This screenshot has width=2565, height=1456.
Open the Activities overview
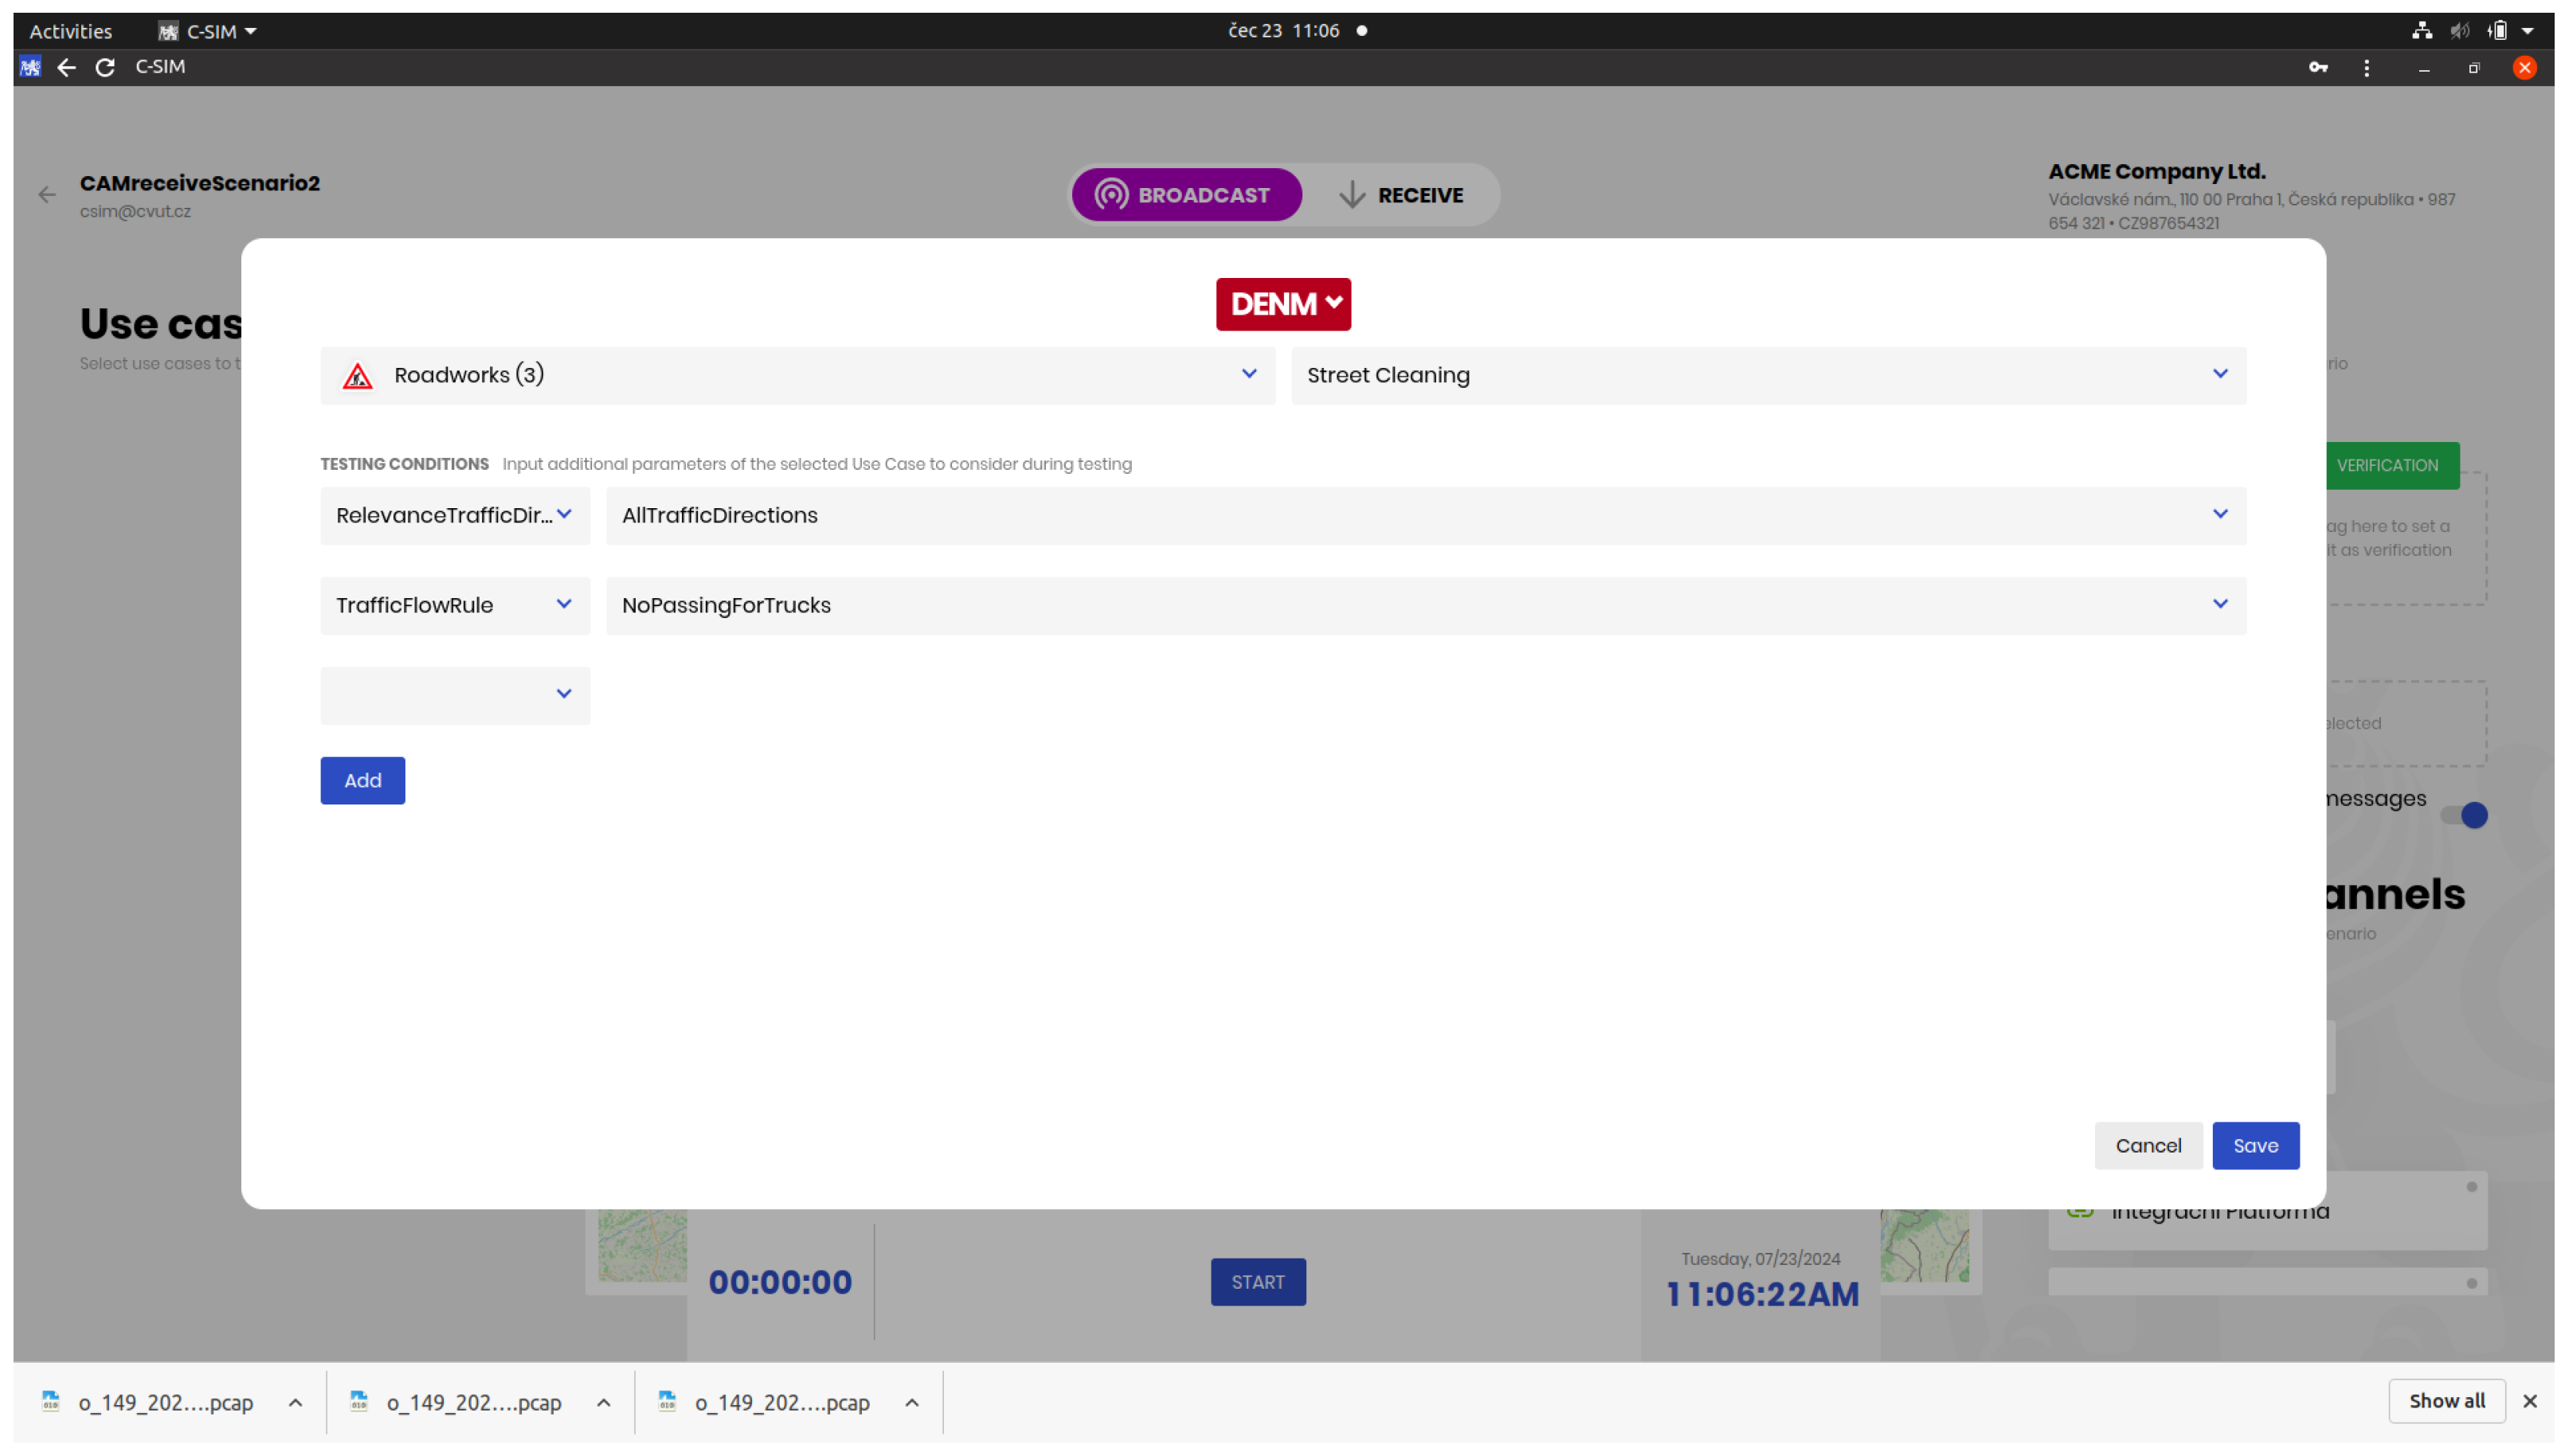click(x=70, y=31)
